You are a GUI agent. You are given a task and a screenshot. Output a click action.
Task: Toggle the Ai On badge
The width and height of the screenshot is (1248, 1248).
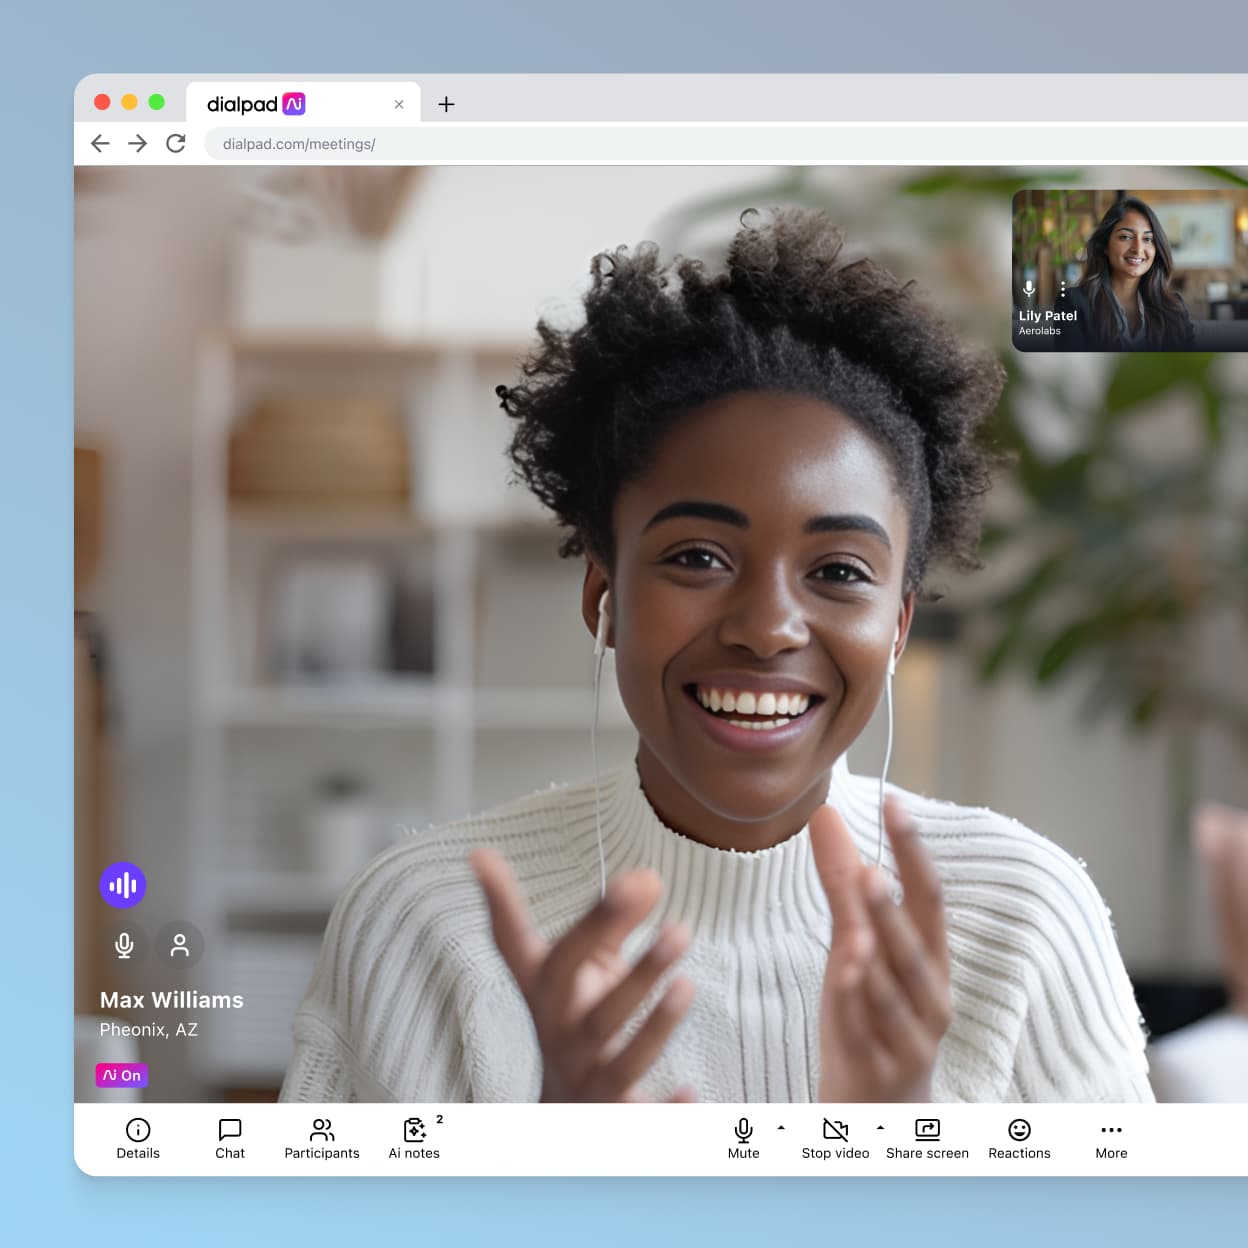pyautogui.click(x=122, y=1075)
